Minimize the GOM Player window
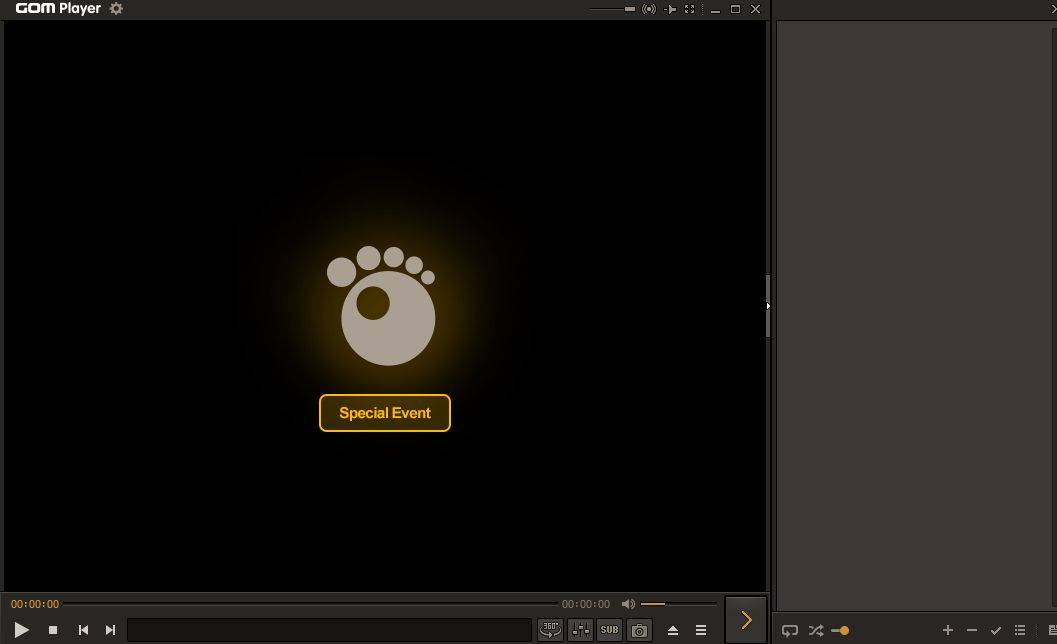 [715, 9]
